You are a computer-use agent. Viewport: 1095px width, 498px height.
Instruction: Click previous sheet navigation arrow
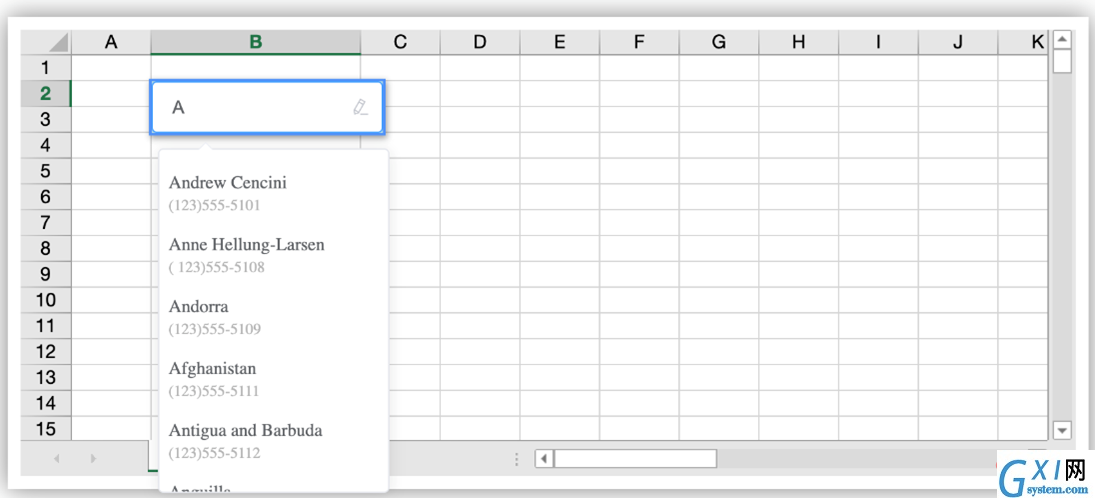[x=57, y=459]
